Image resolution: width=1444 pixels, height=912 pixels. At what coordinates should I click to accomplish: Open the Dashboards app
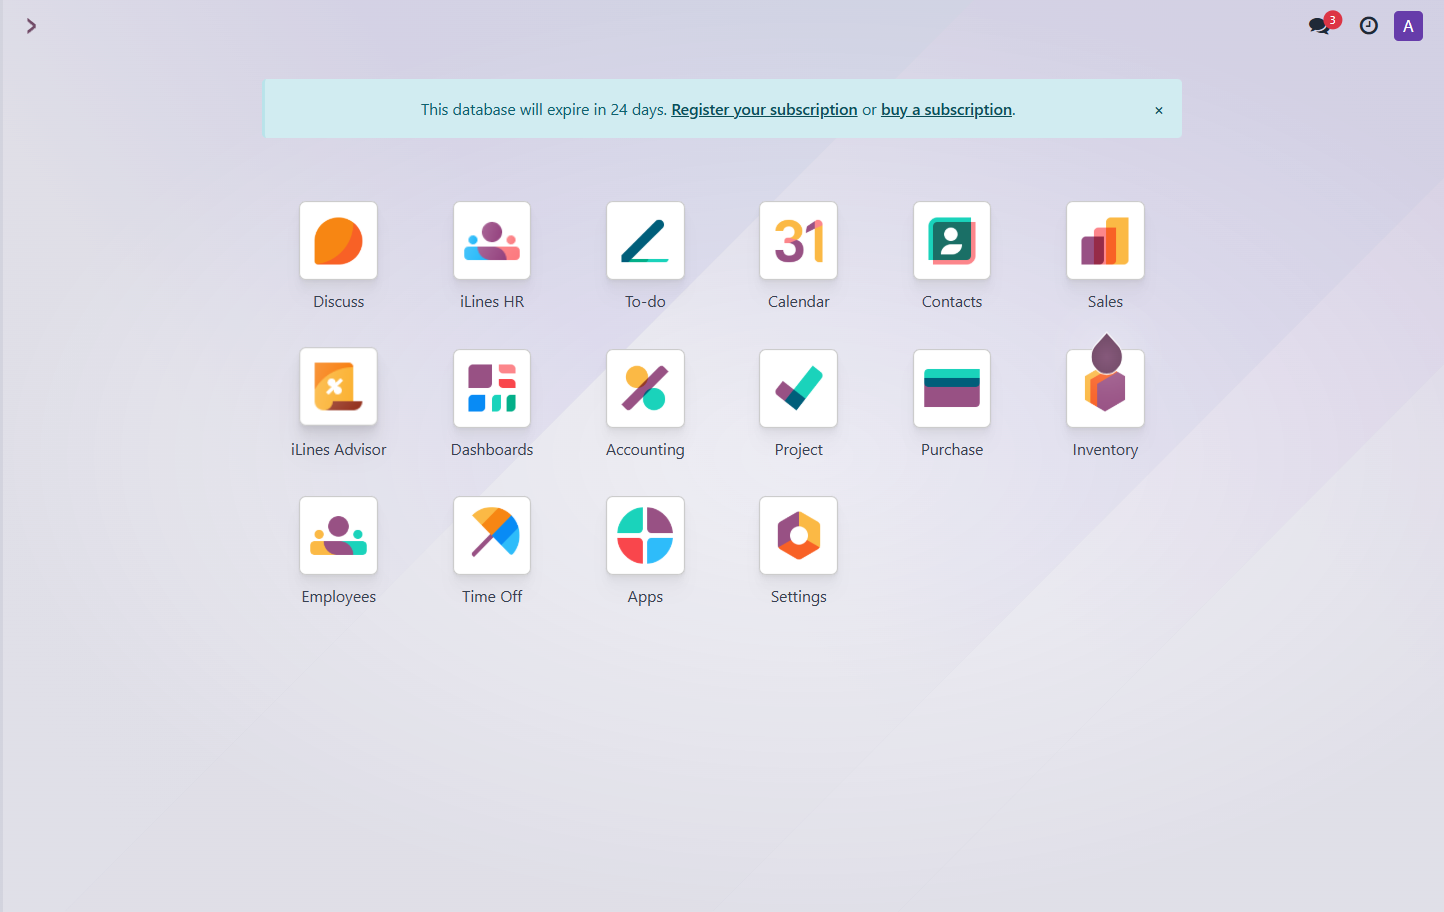(x=492, y=388)
